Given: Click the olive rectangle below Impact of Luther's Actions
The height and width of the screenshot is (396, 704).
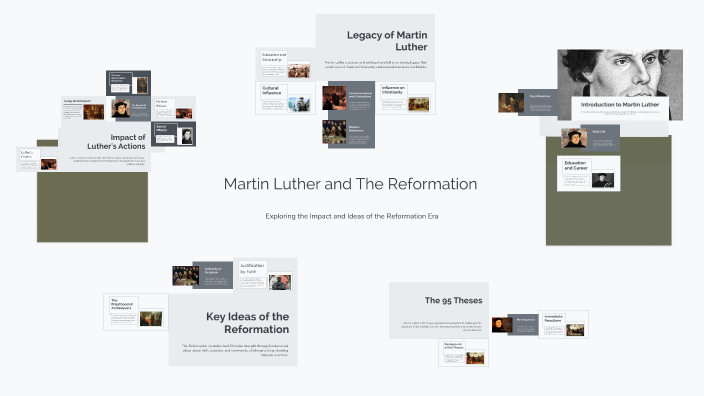Looking at the screenshot, I should [x=92, y=207].
